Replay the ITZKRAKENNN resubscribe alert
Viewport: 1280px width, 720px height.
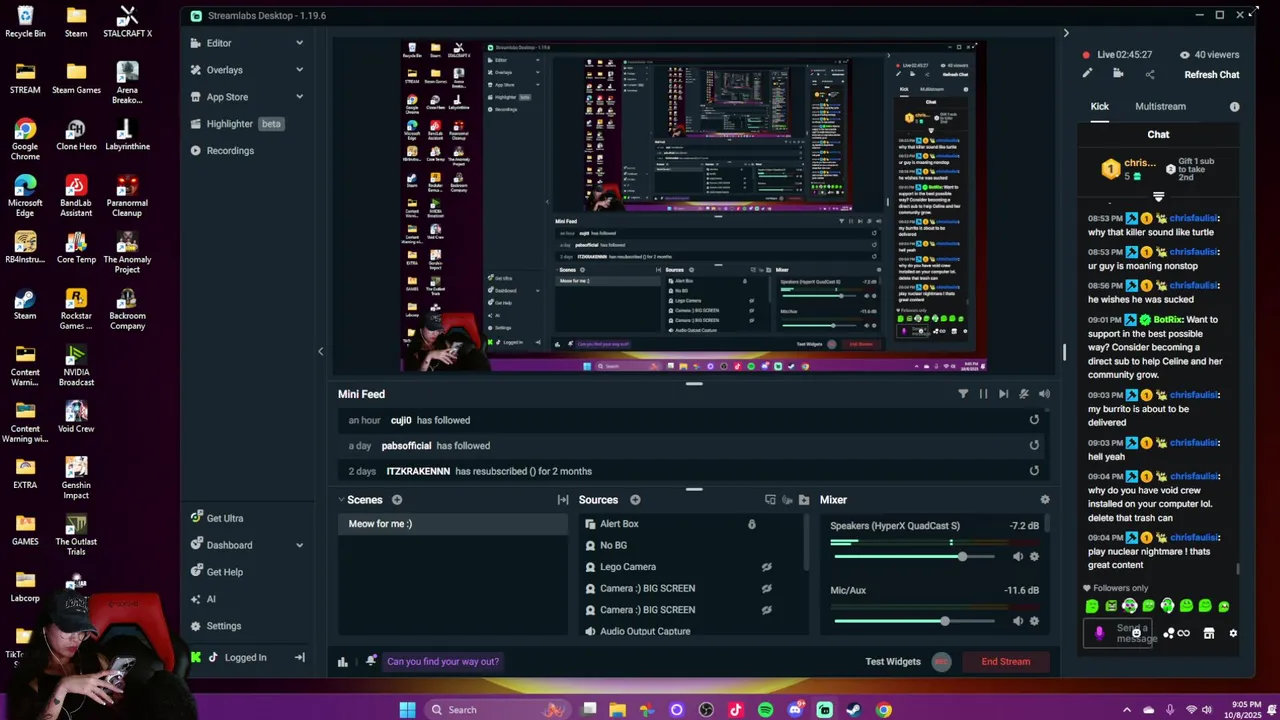[1034, 471]
